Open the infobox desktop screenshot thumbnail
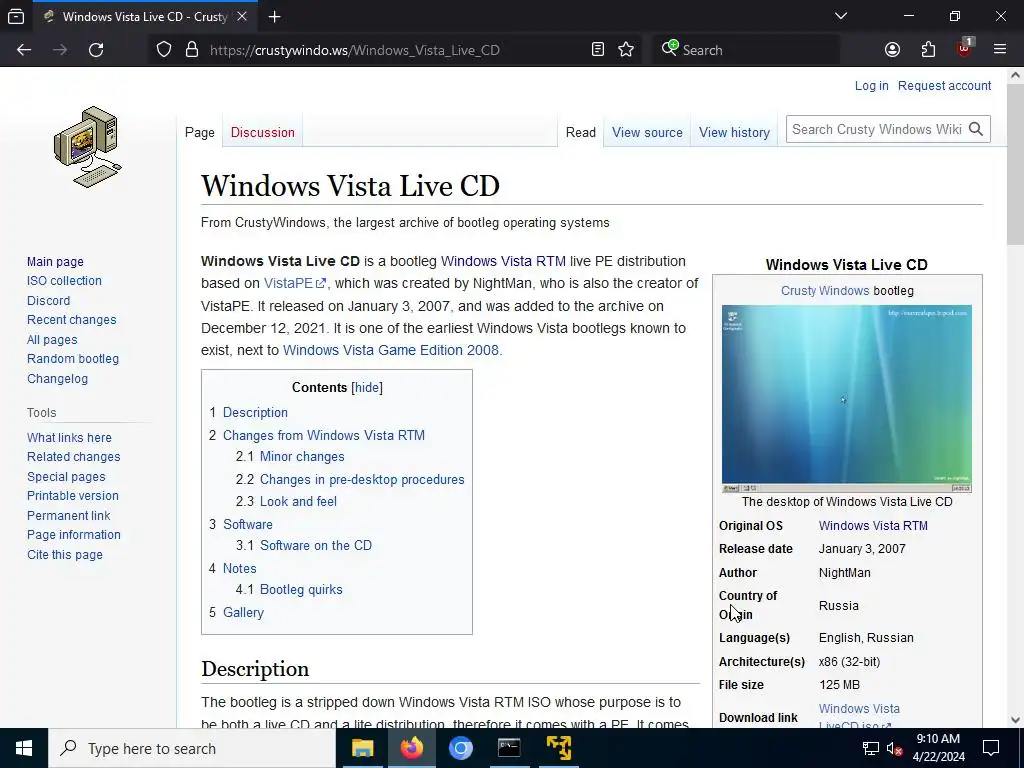Screen dimensions: 1024x768 pos(846,398)
